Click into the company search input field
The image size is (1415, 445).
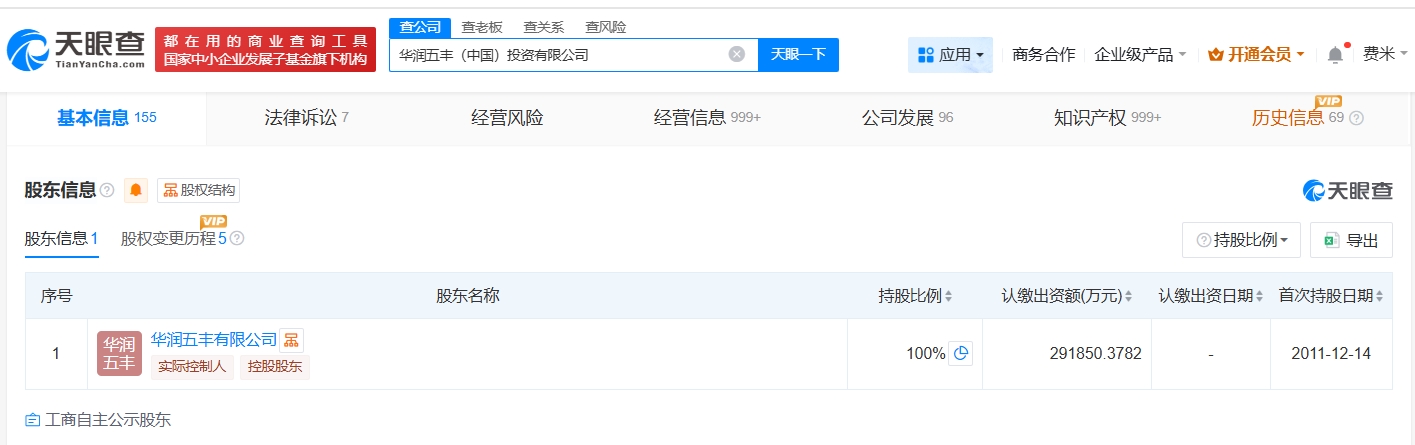point(555,55)
